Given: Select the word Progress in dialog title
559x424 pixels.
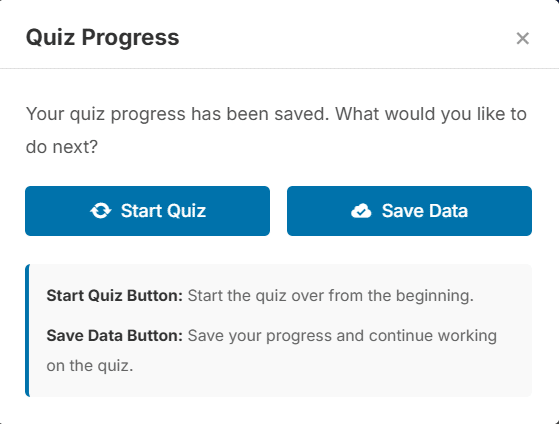Looking at the screenshot, I should (x=130, y=39).
